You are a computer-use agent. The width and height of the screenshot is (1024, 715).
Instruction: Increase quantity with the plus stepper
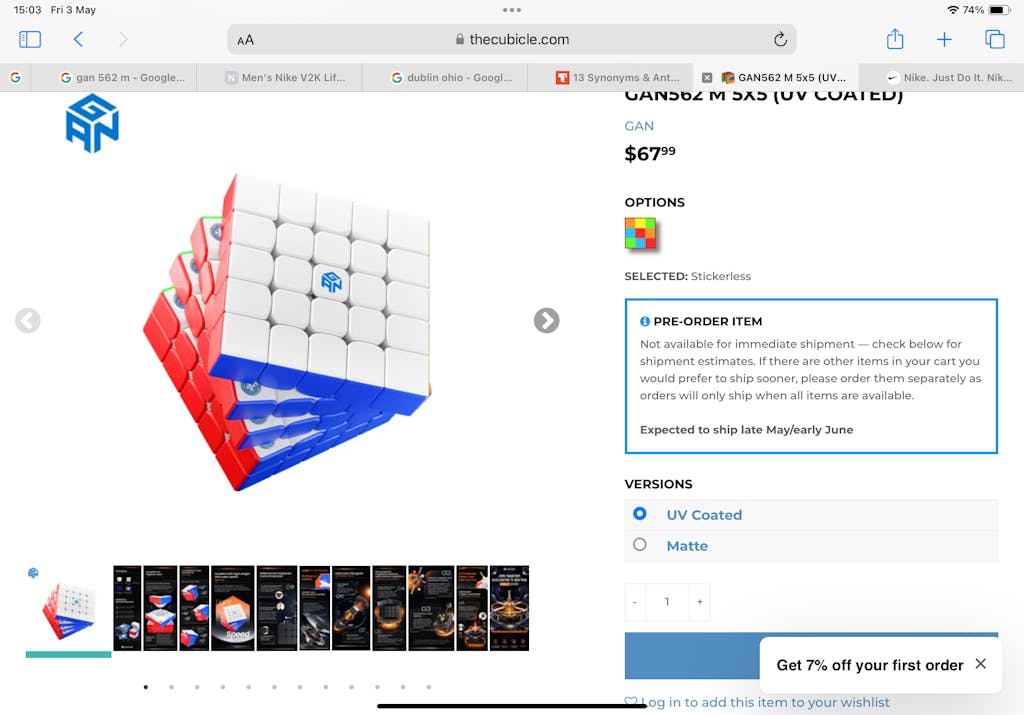[x=699, y=601]
